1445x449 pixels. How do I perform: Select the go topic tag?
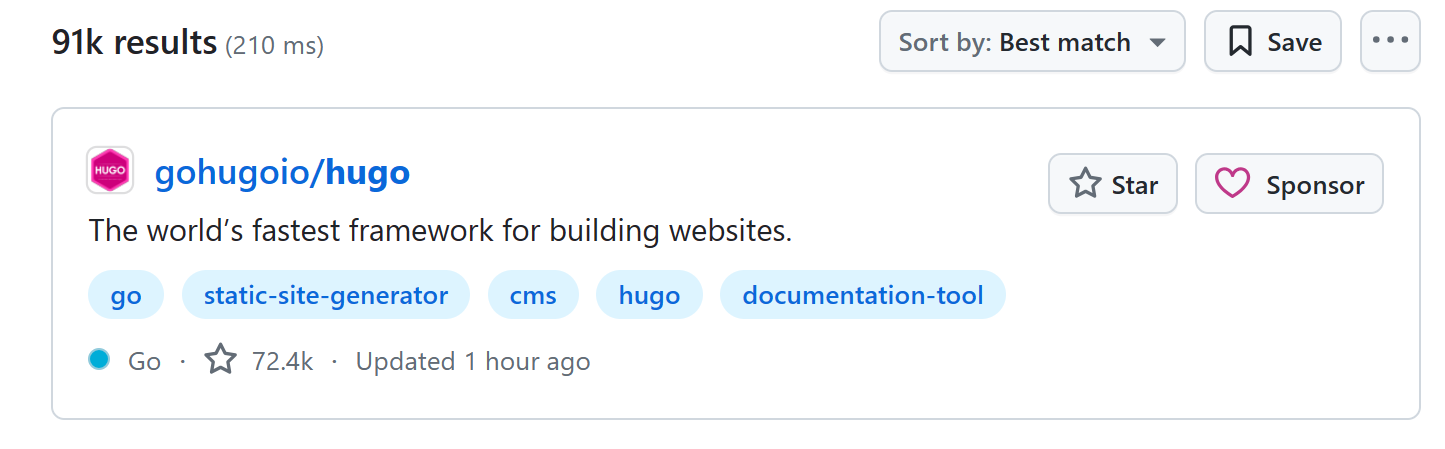coord(126,295)
